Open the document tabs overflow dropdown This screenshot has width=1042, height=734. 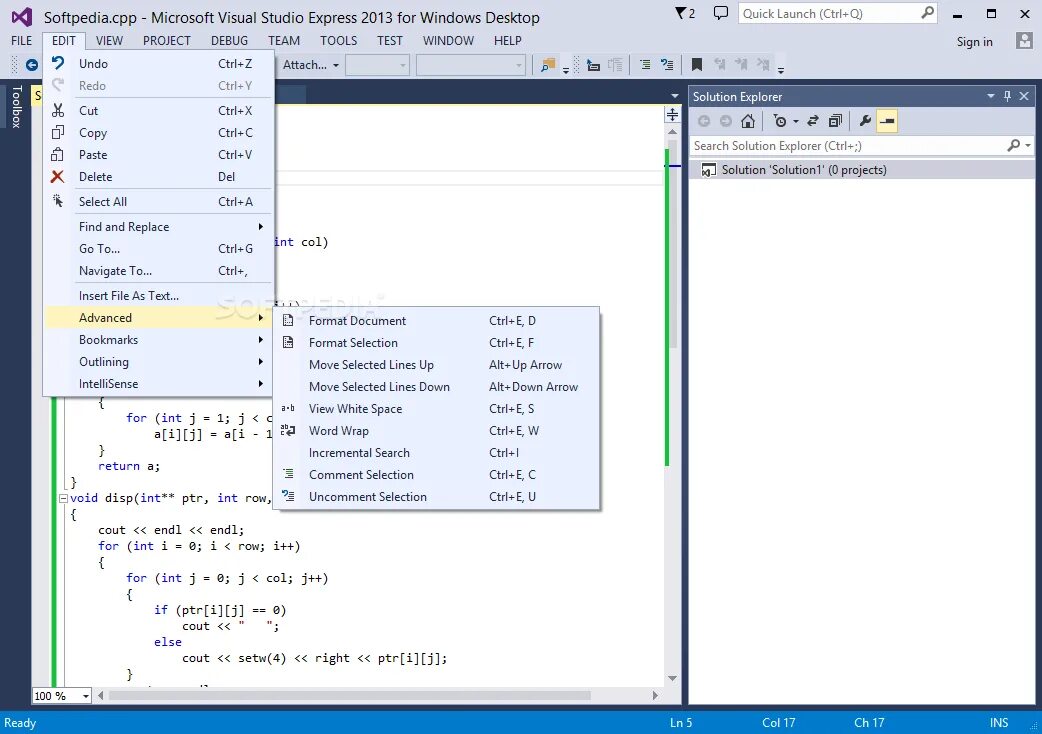pyautogui.click(x=675, y=96)
